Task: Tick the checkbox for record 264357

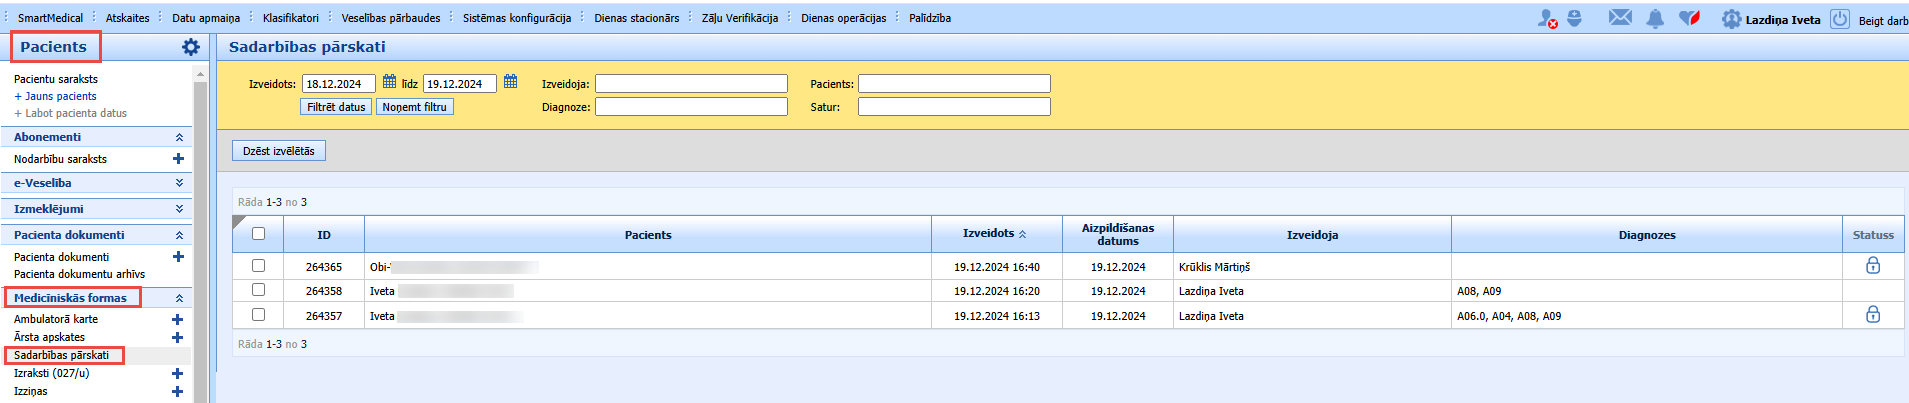Action: coord(259,314)
